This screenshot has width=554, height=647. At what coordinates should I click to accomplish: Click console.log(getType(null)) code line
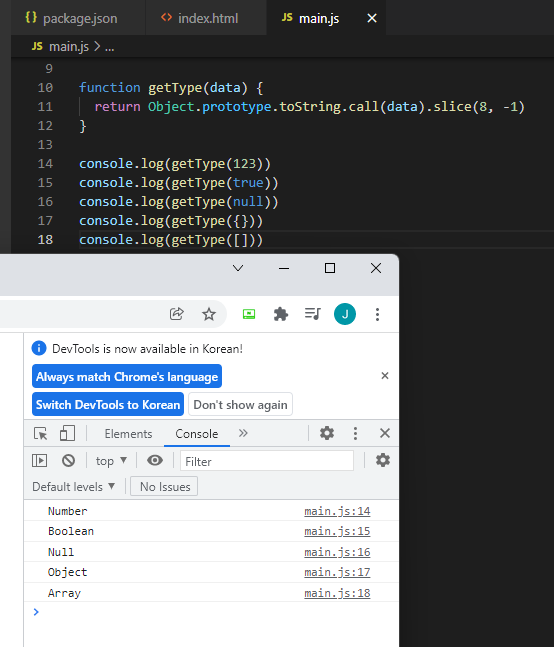[179, 202]
